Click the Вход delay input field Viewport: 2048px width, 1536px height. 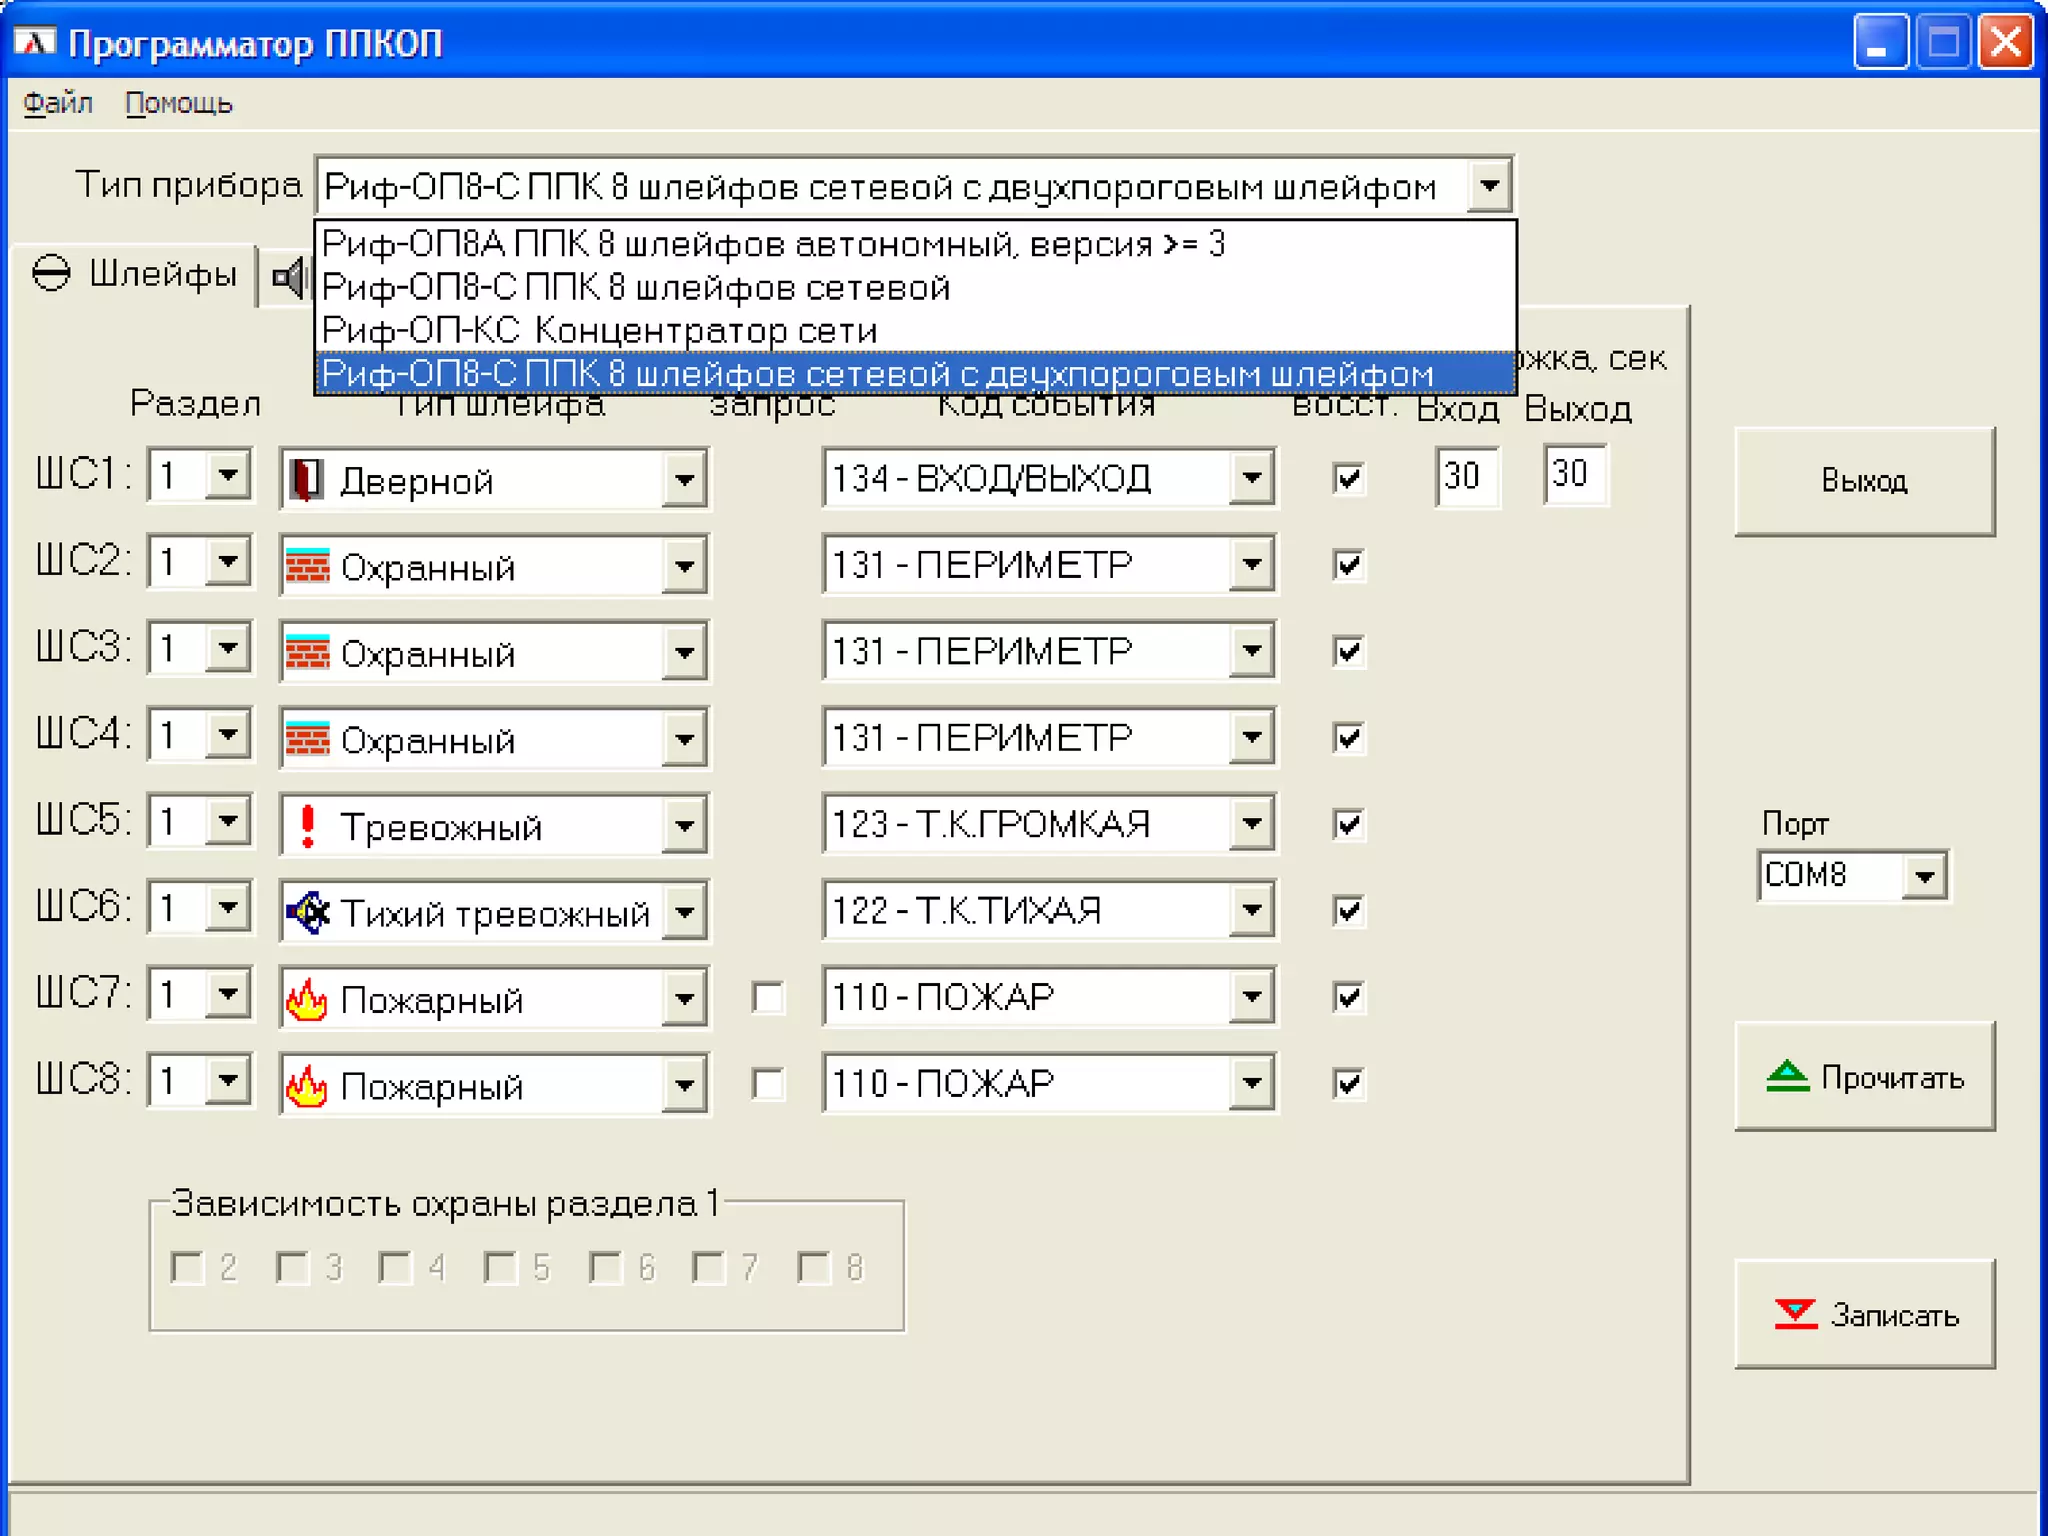tap(1466, 476)
